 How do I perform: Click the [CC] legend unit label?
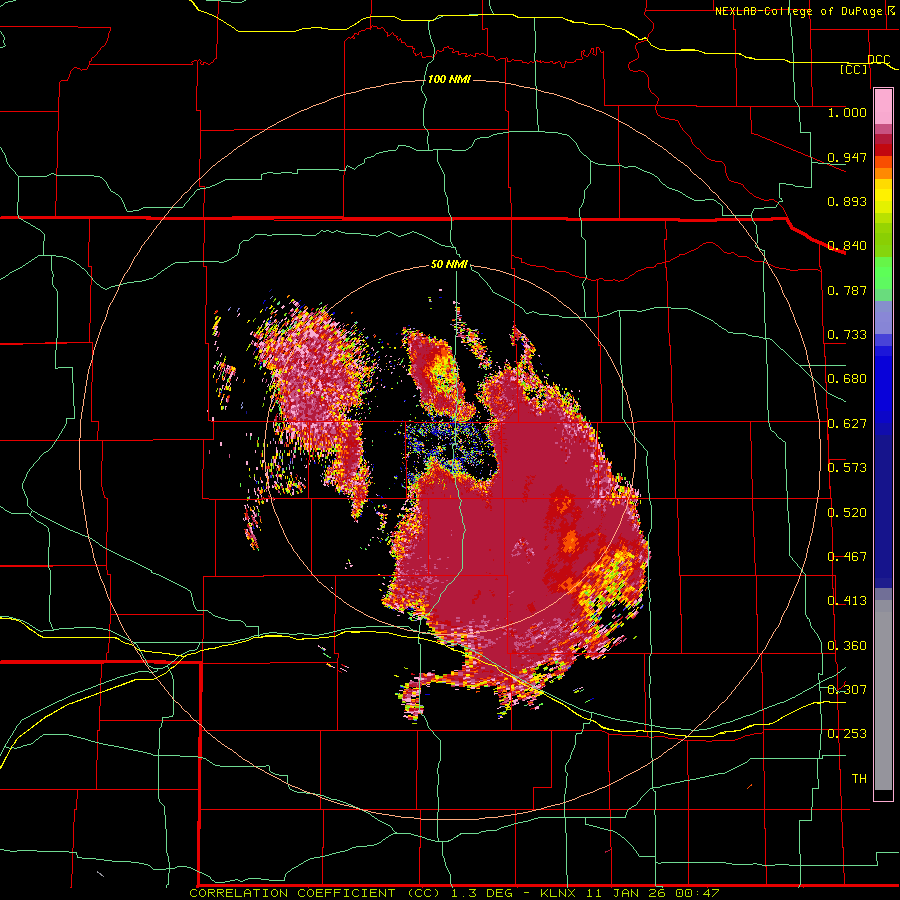[x=854, y=69]
